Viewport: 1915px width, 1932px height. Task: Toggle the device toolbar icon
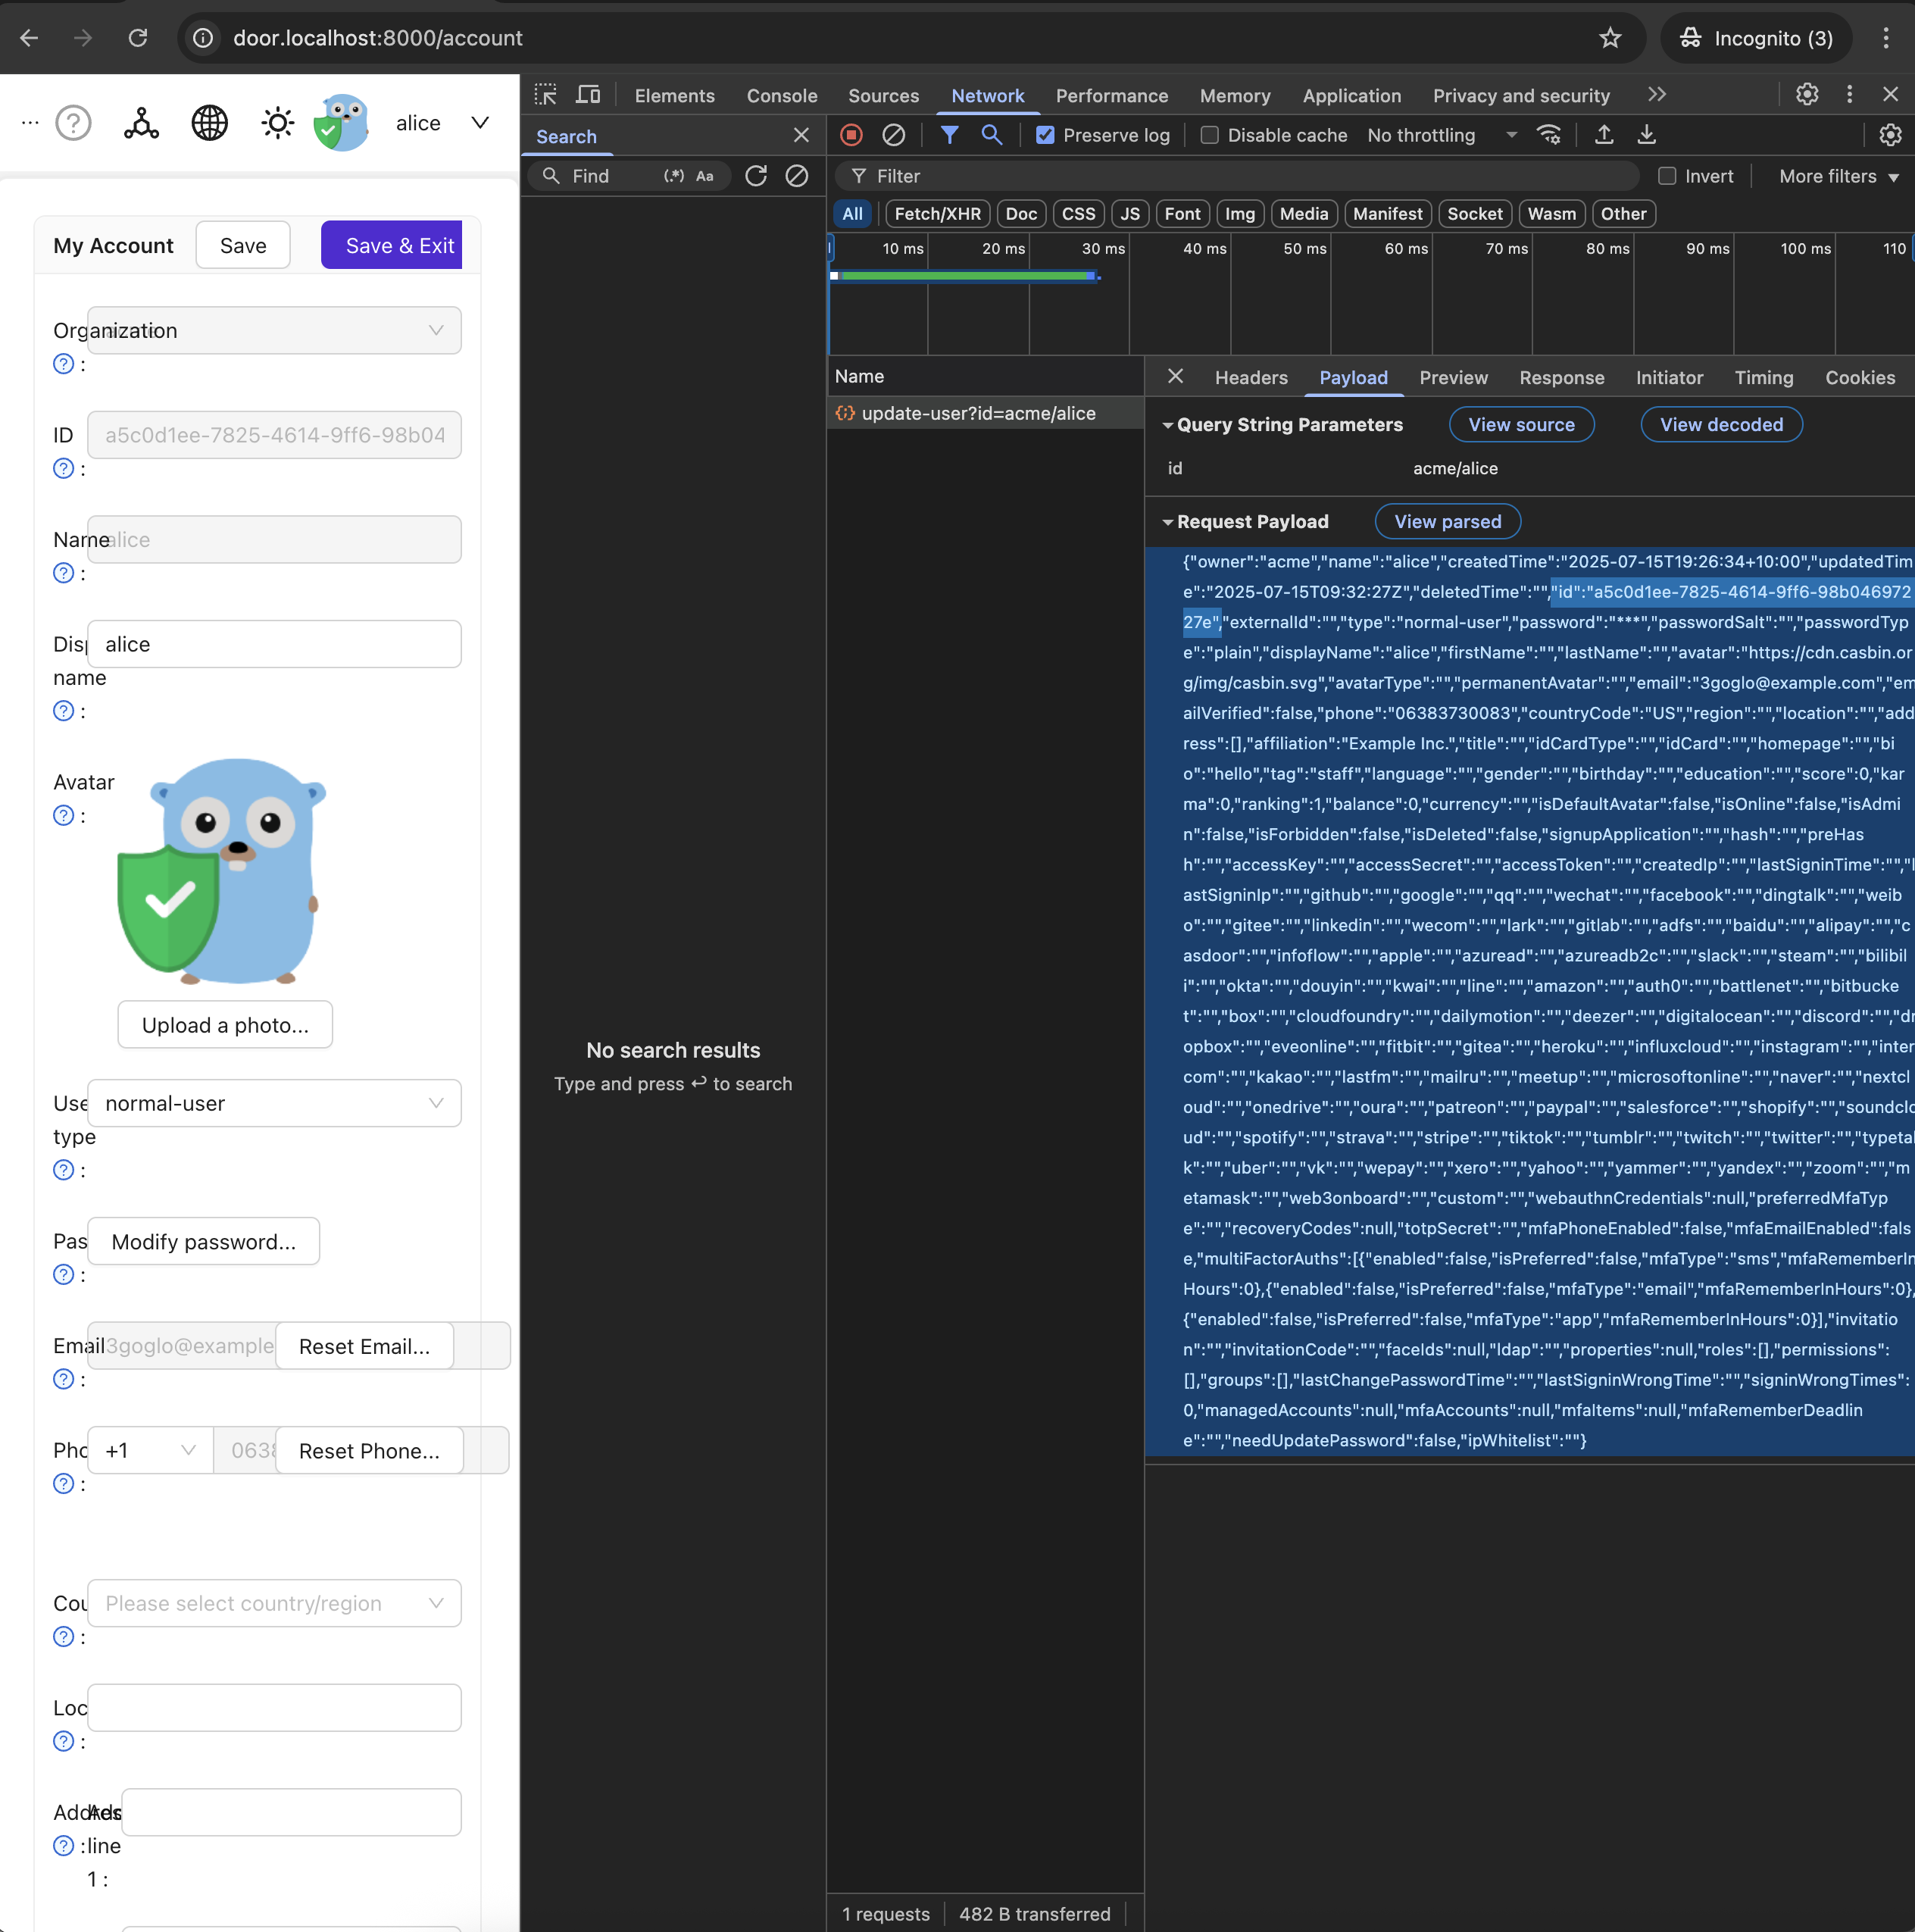tap(588, 95)
